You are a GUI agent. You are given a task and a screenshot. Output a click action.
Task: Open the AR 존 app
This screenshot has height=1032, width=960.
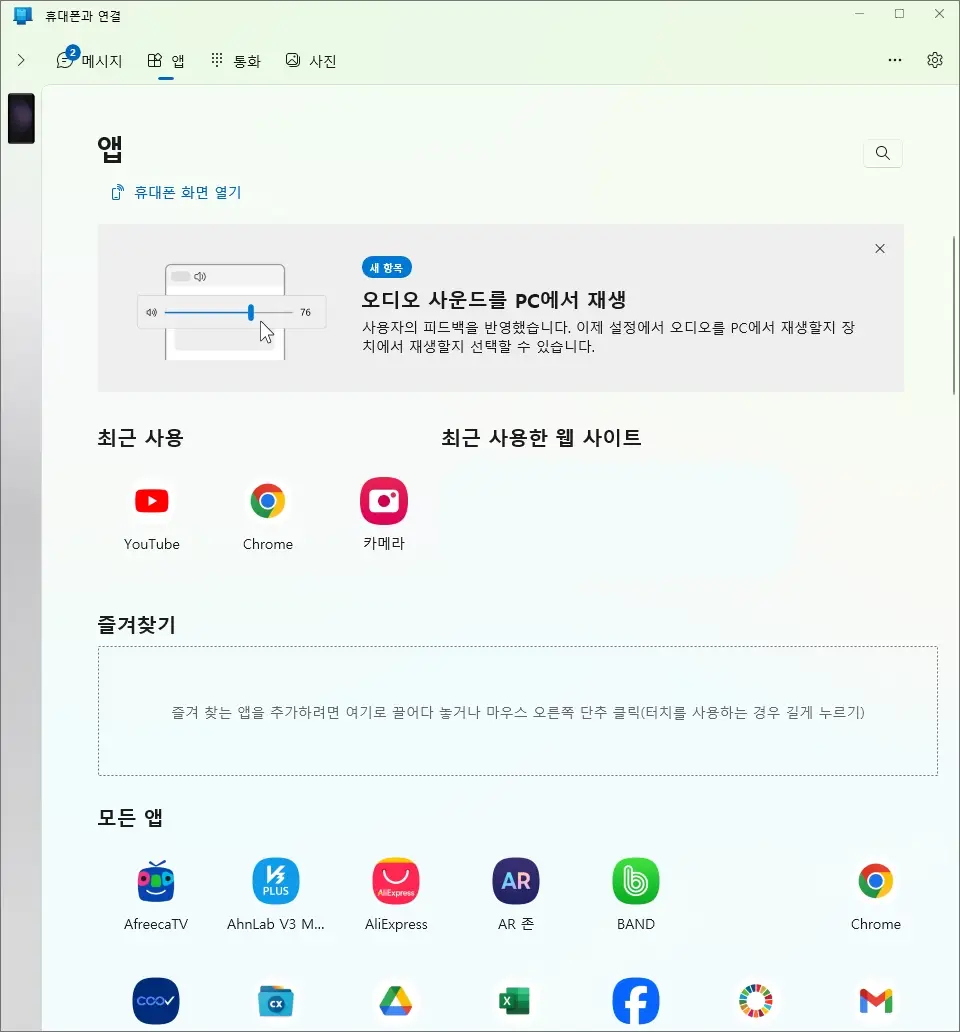515,881
